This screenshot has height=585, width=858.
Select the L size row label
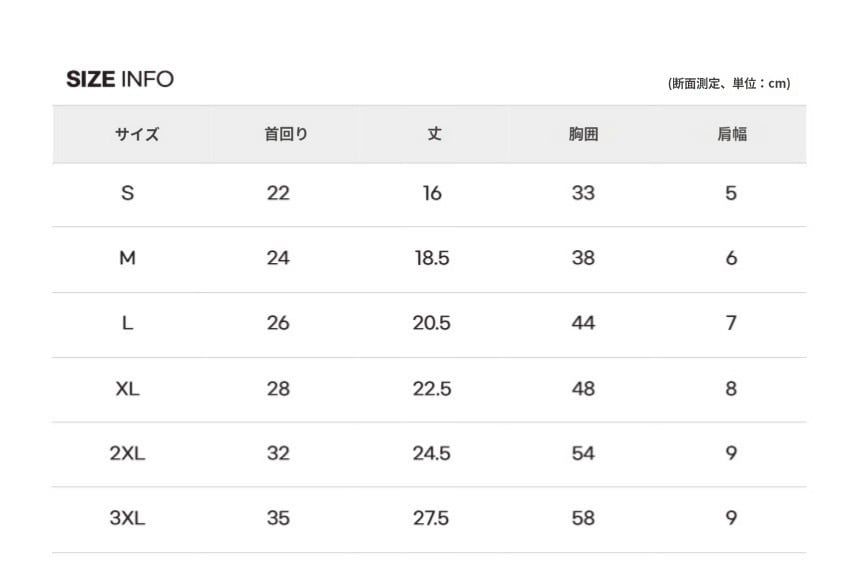[x=127, y=323]
